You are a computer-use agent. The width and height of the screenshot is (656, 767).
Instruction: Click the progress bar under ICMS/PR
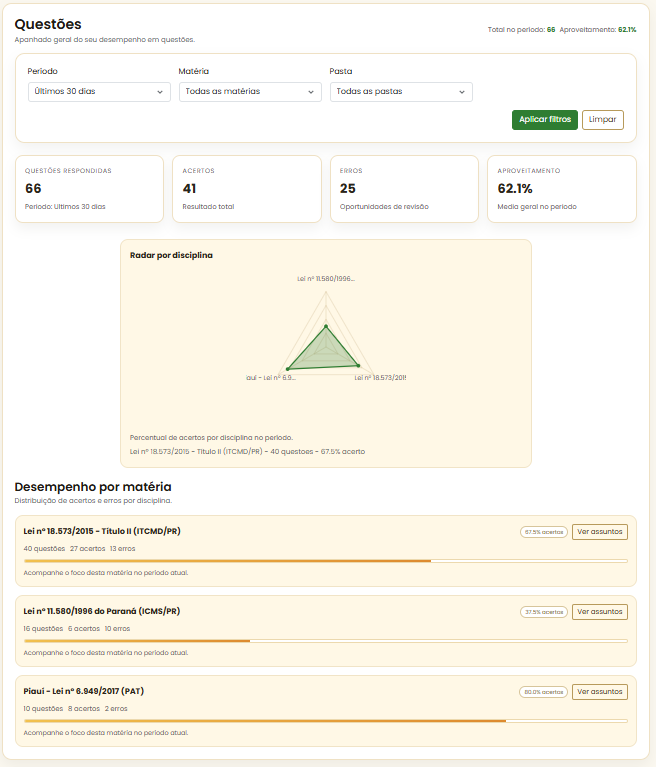click(x=326, y=641)
